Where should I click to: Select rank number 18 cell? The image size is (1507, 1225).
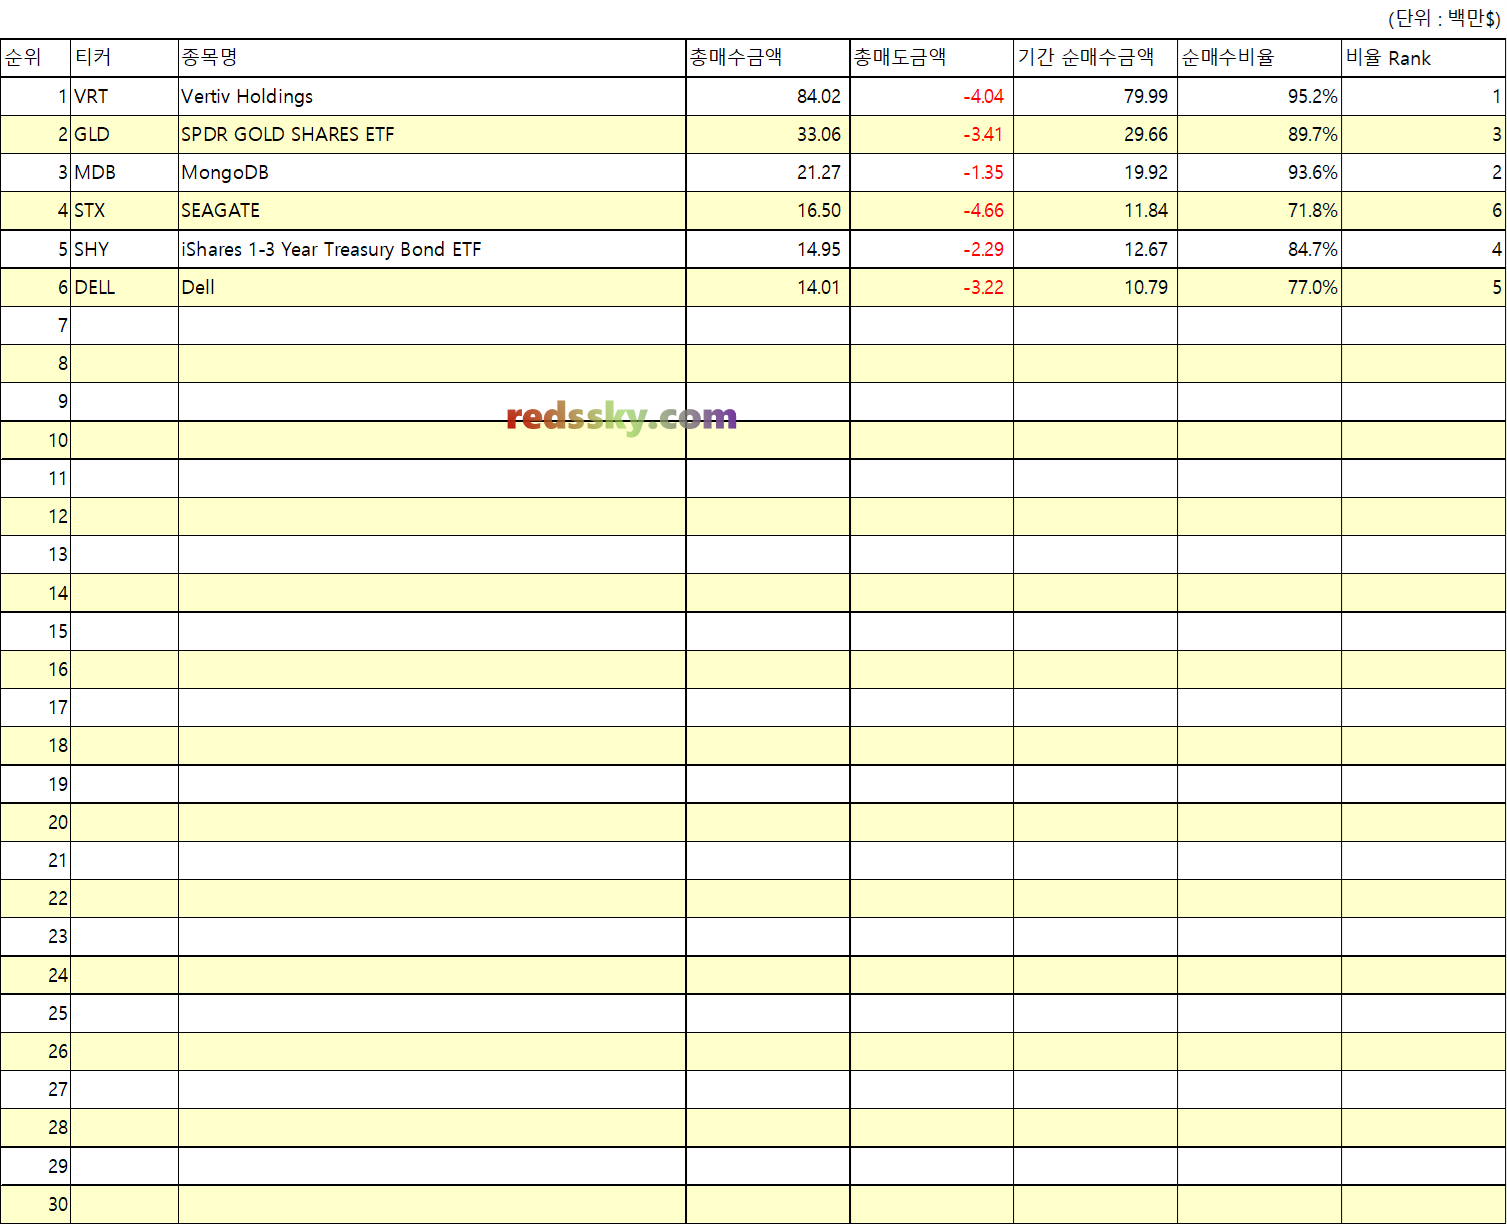(36, 746)
